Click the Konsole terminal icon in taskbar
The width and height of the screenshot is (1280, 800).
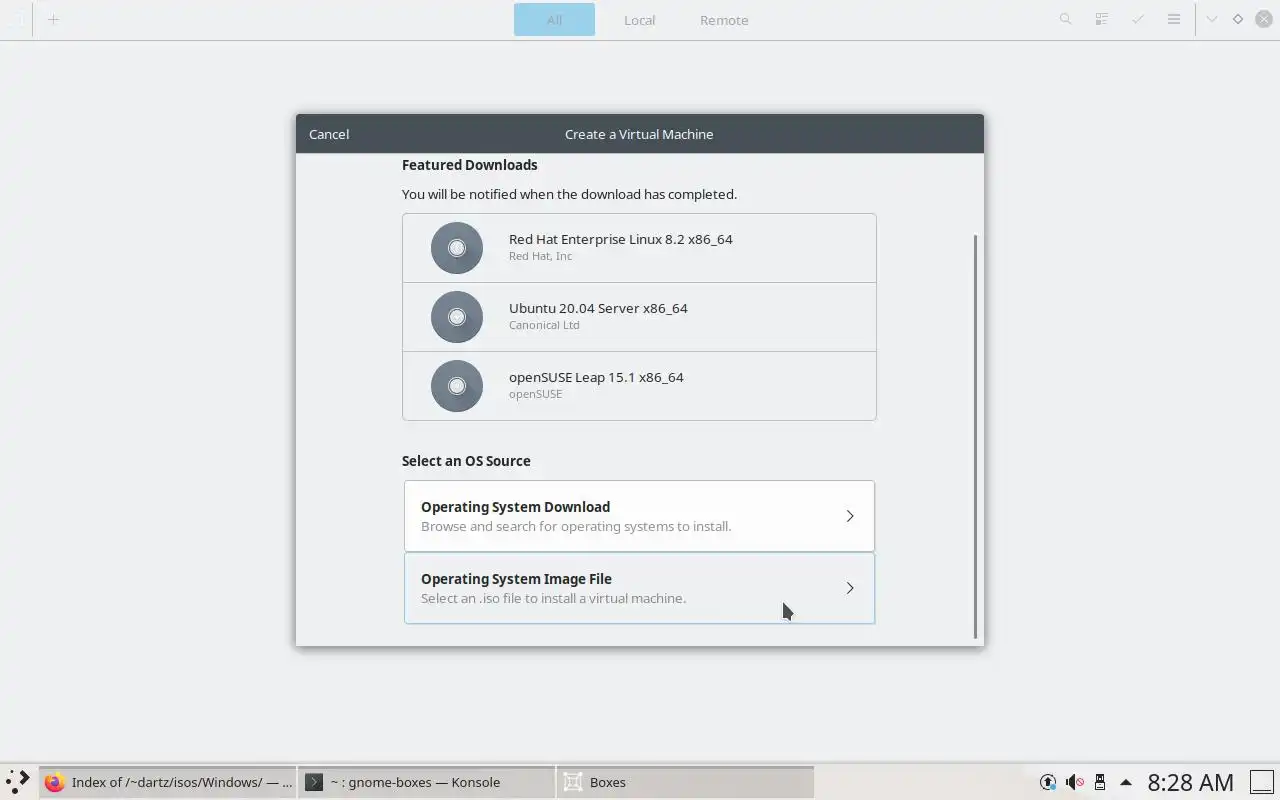click(314, 782)
